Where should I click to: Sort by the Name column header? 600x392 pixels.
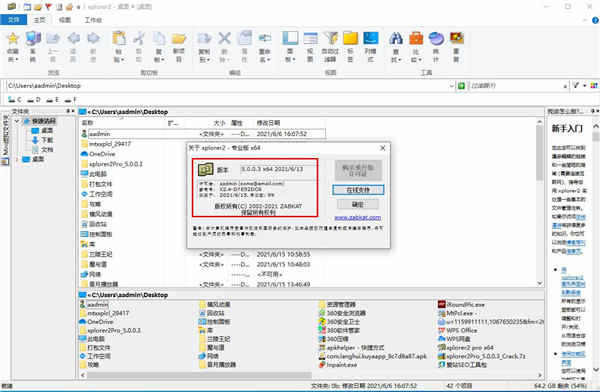click(x=88, y=123)
